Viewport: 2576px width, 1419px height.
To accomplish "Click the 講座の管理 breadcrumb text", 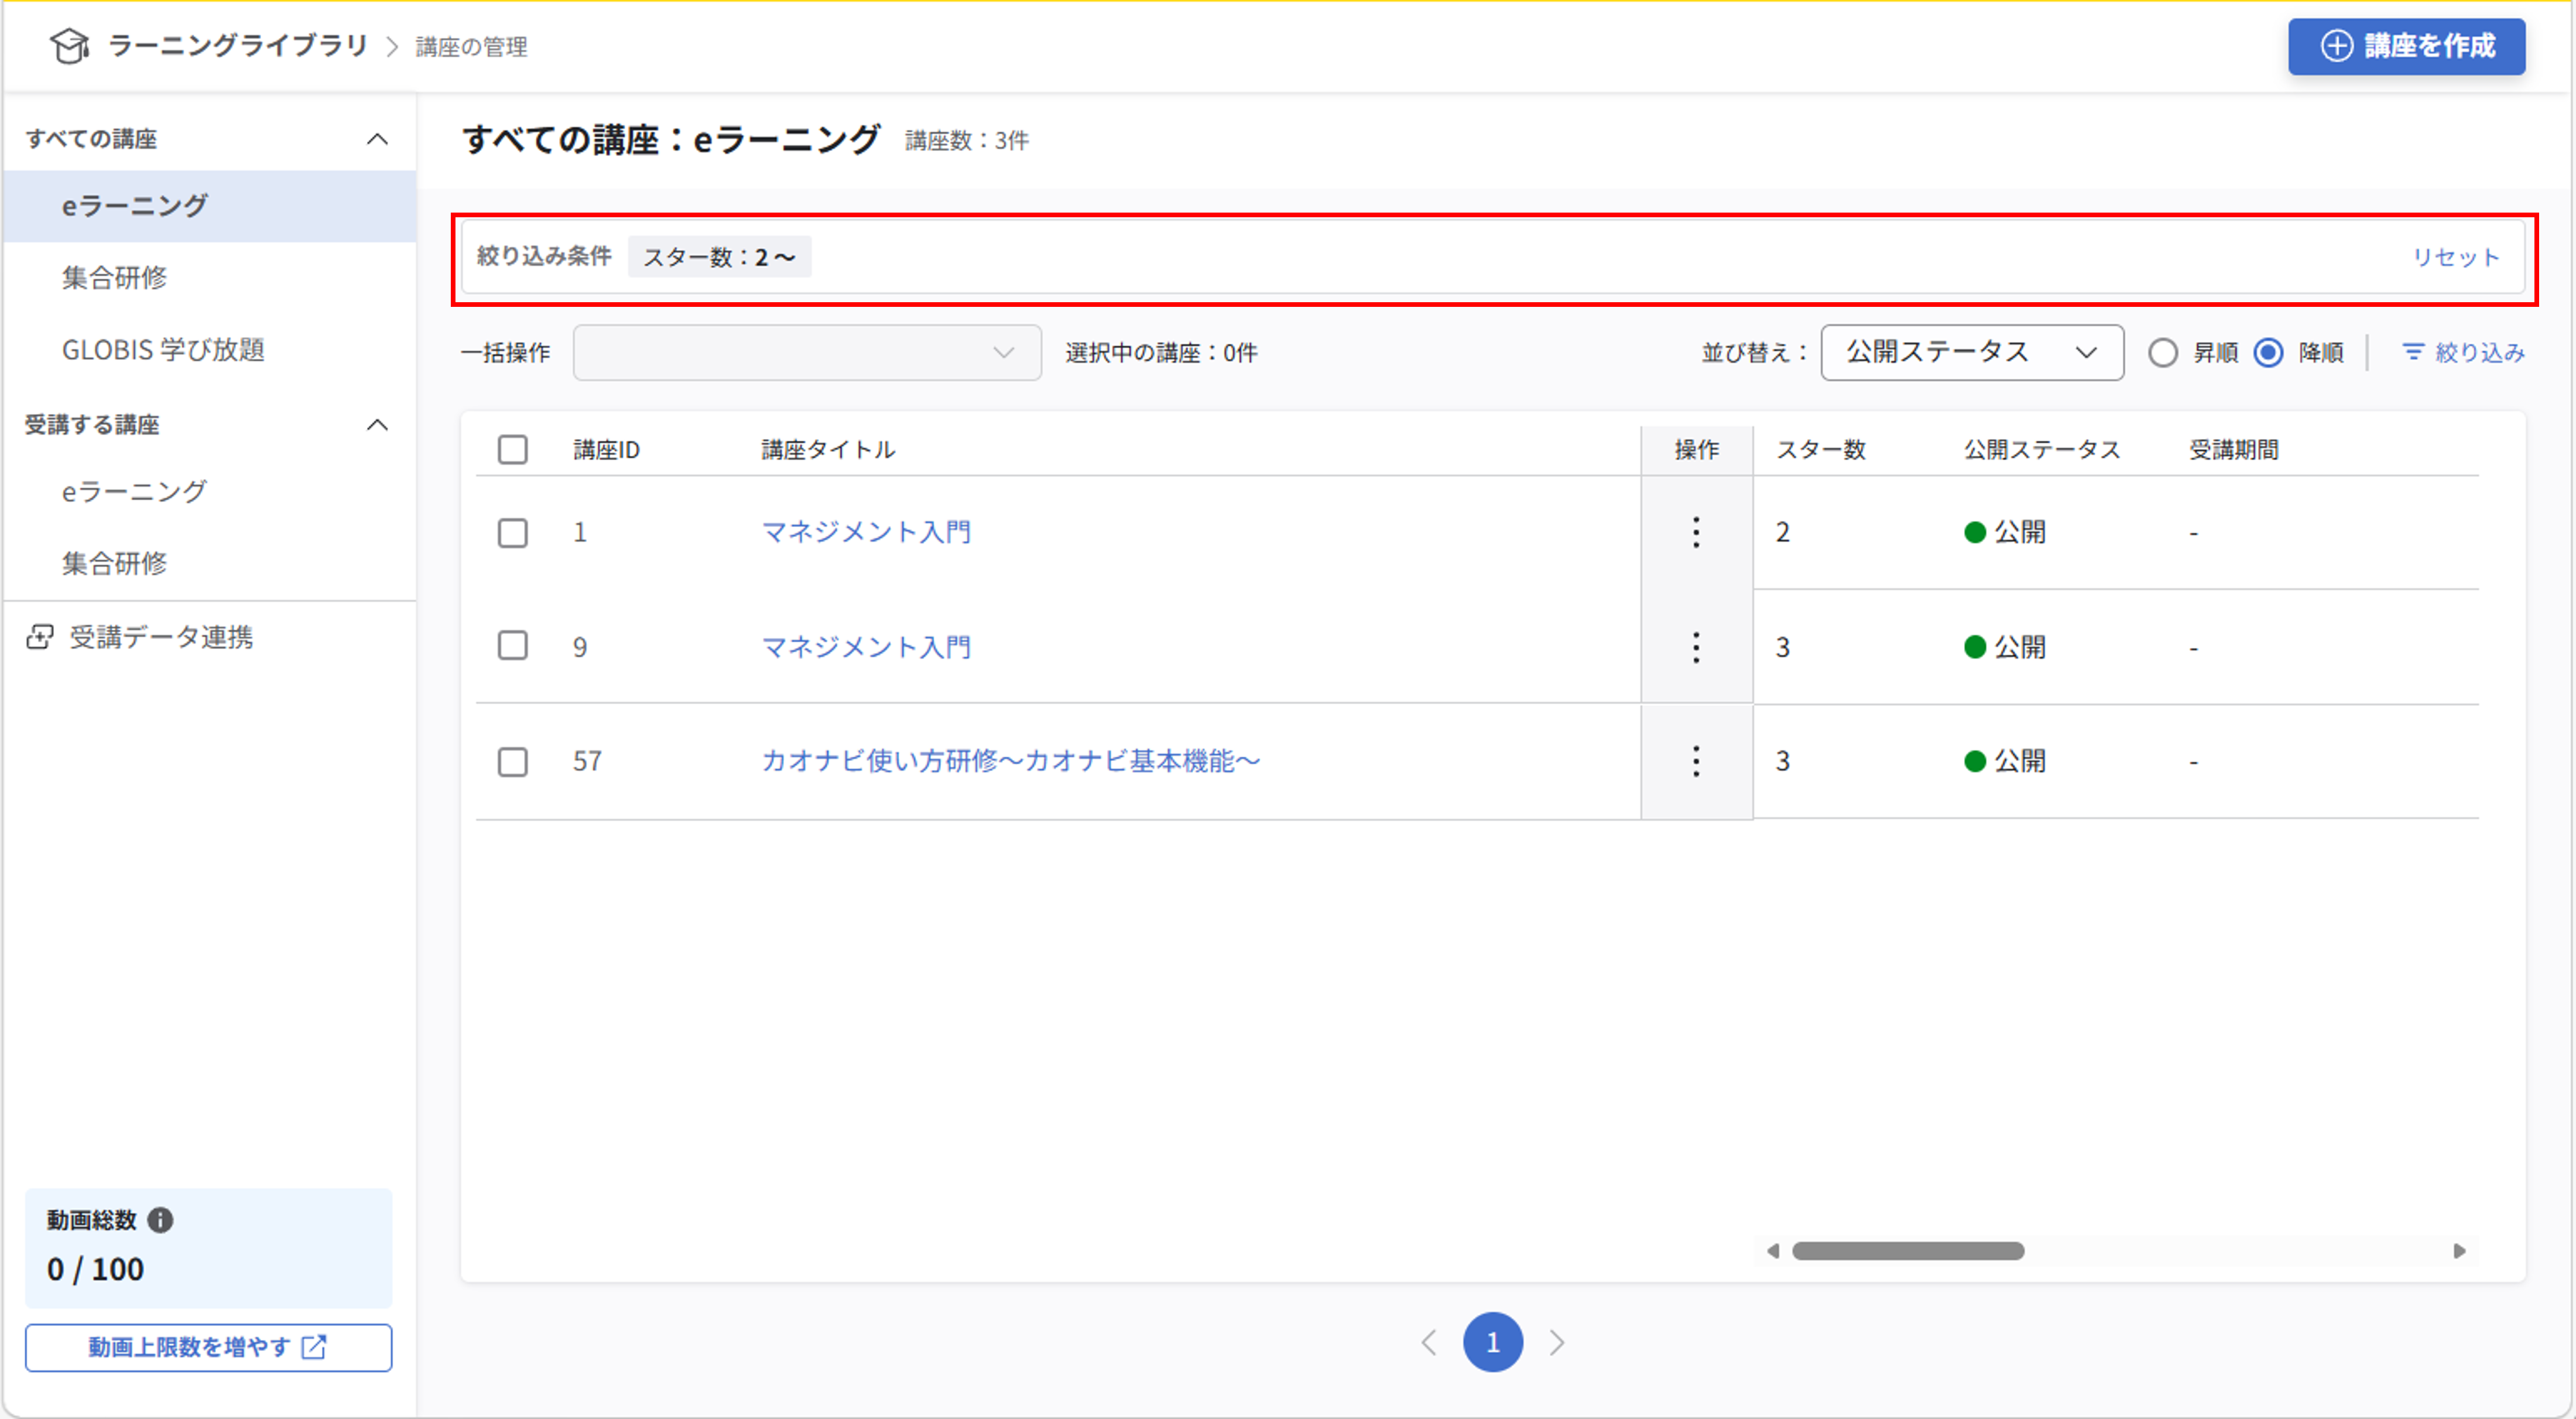I will coord(471,47).
